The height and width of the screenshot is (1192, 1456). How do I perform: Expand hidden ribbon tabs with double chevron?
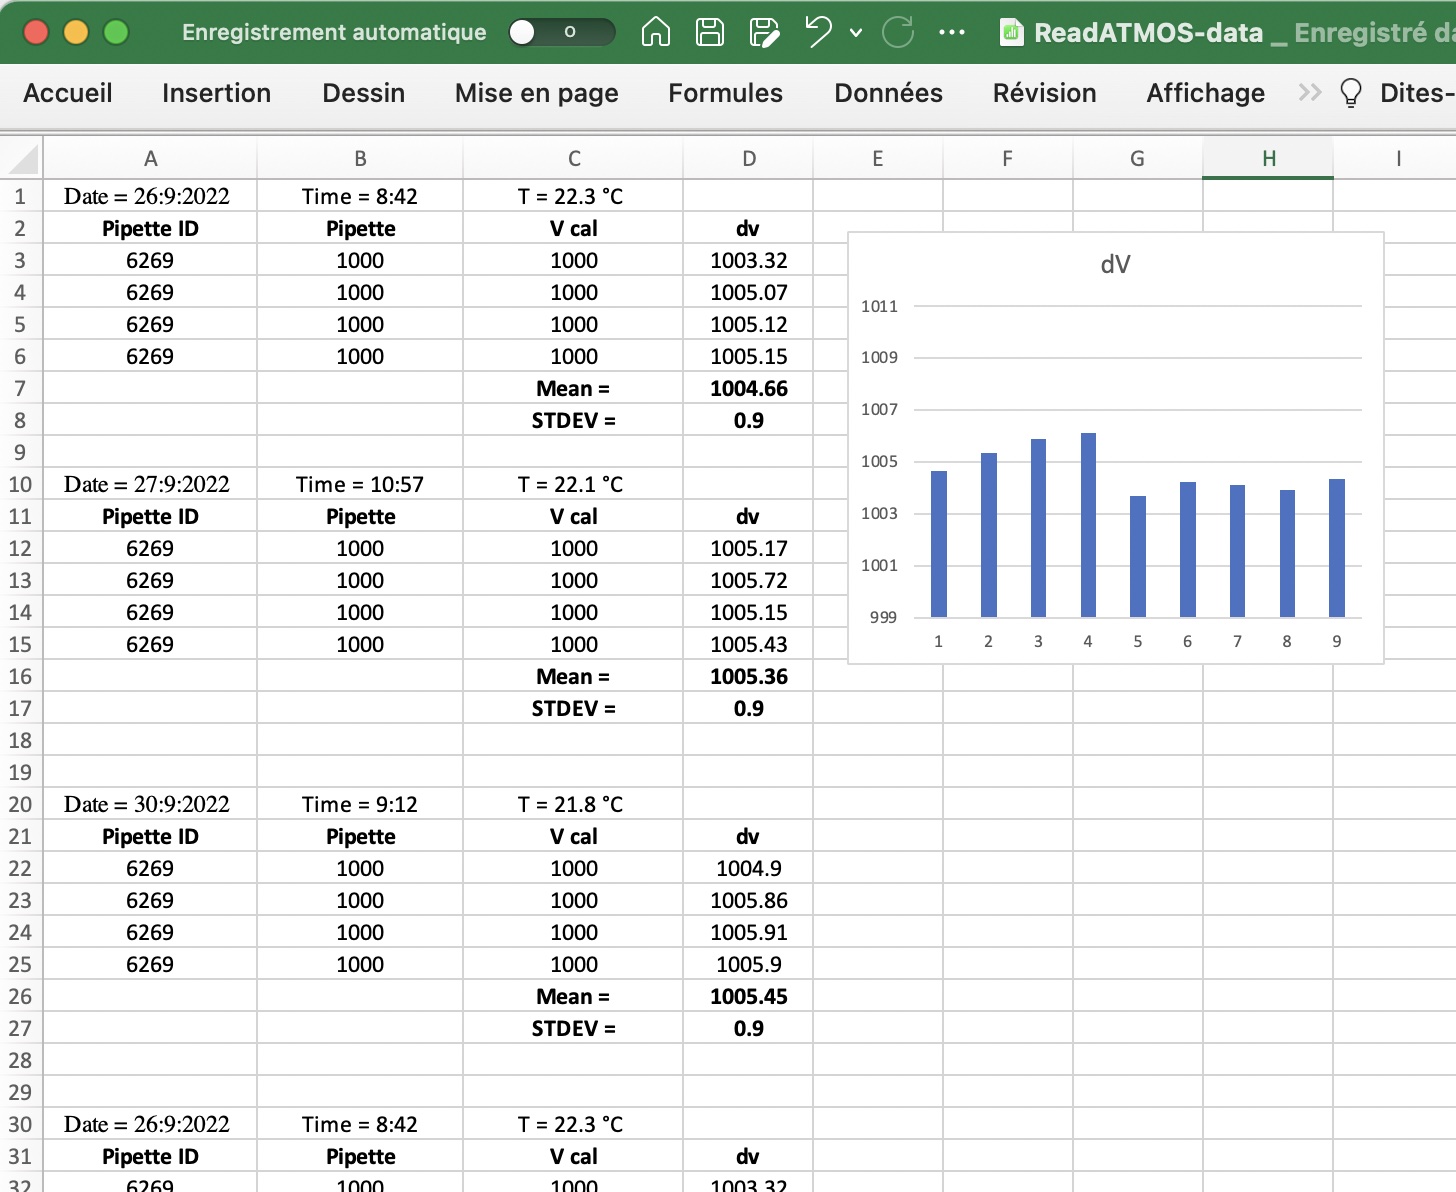coord(1309,93)
